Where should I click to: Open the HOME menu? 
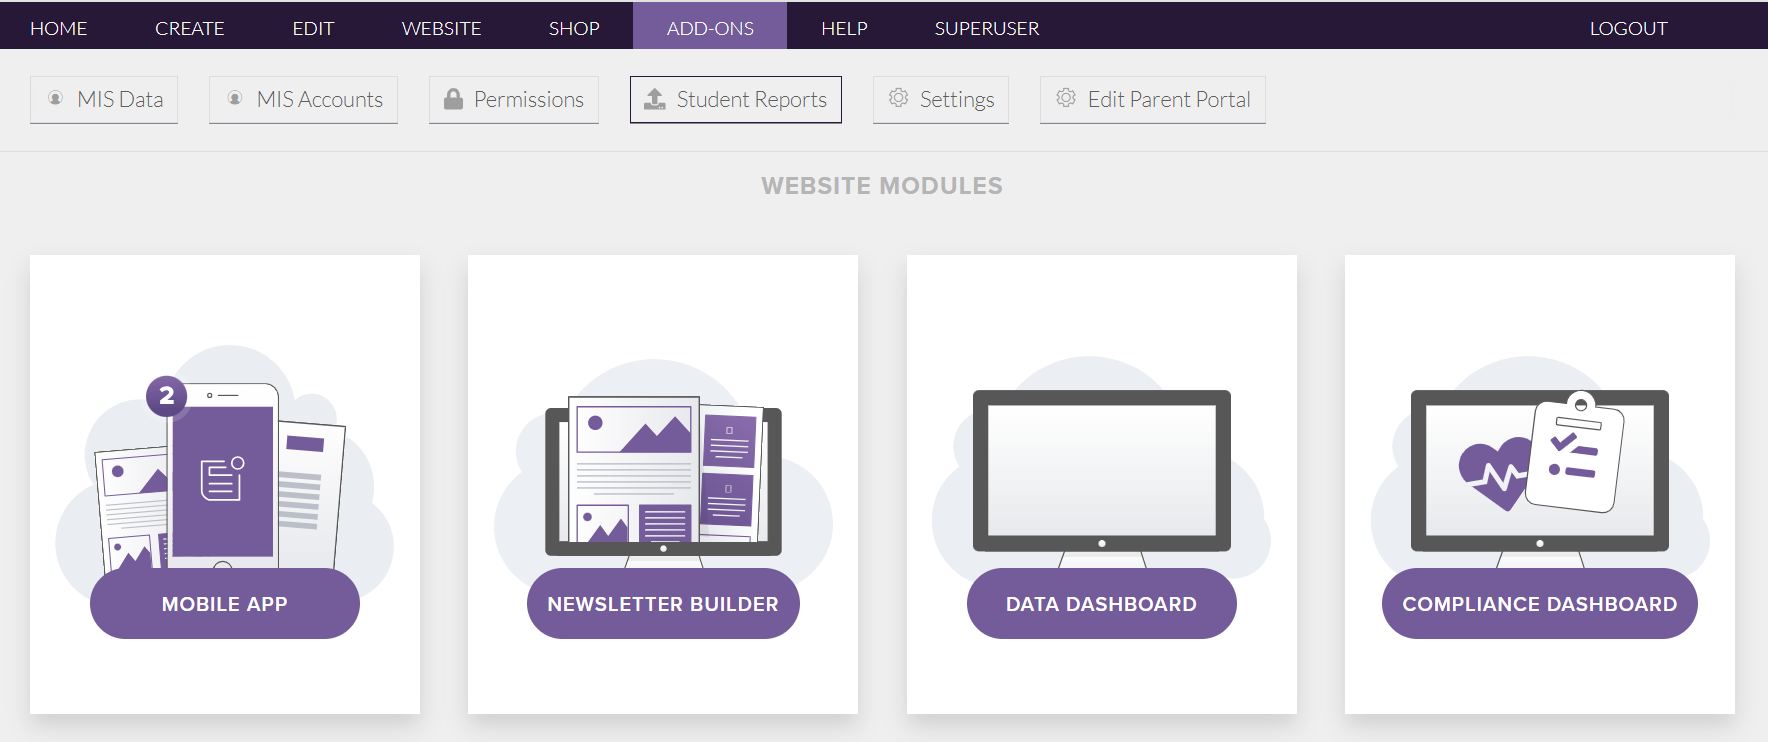59,28
